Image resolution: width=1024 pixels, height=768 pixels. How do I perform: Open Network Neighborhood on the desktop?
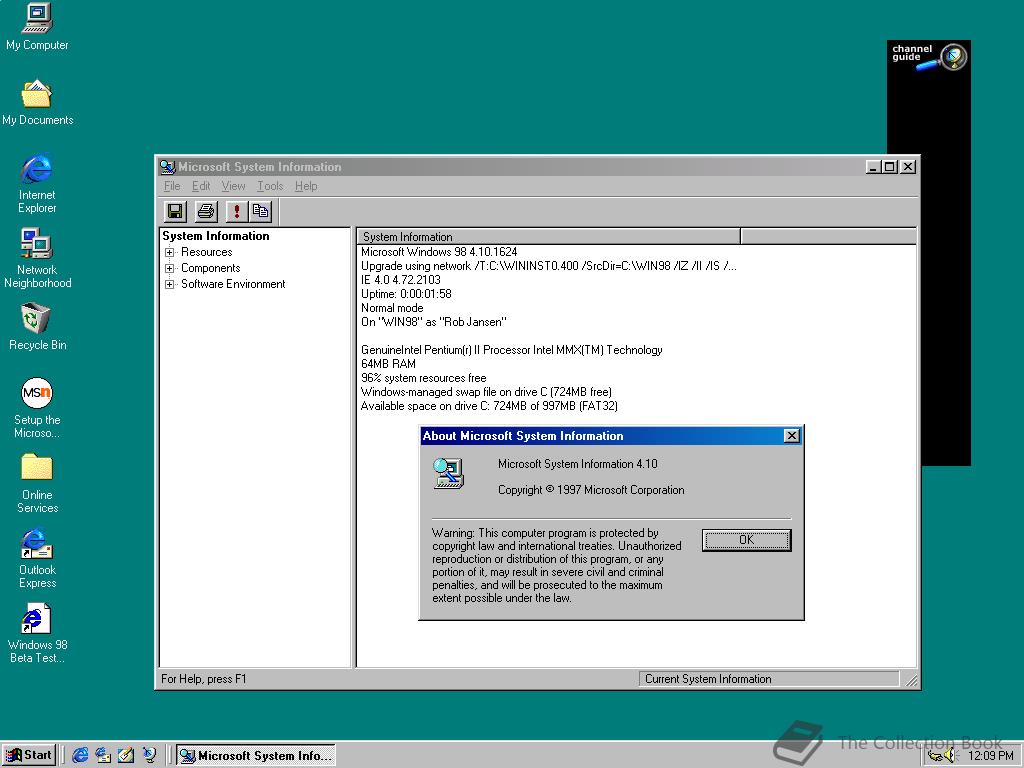[x=36, y=245]
